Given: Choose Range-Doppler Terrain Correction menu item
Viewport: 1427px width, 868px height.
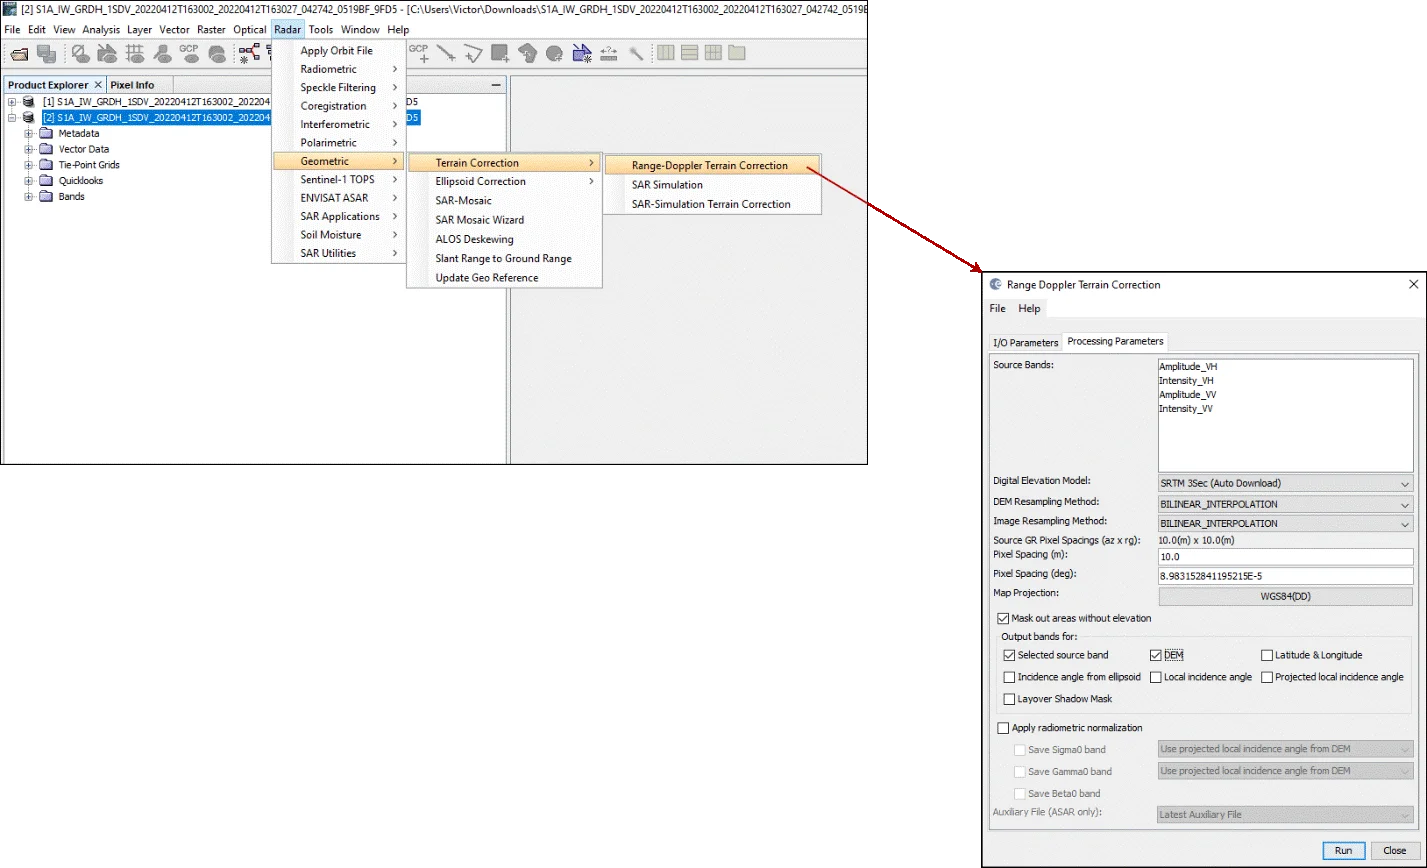Looking at the screenshot, I should tap(709, 166).
